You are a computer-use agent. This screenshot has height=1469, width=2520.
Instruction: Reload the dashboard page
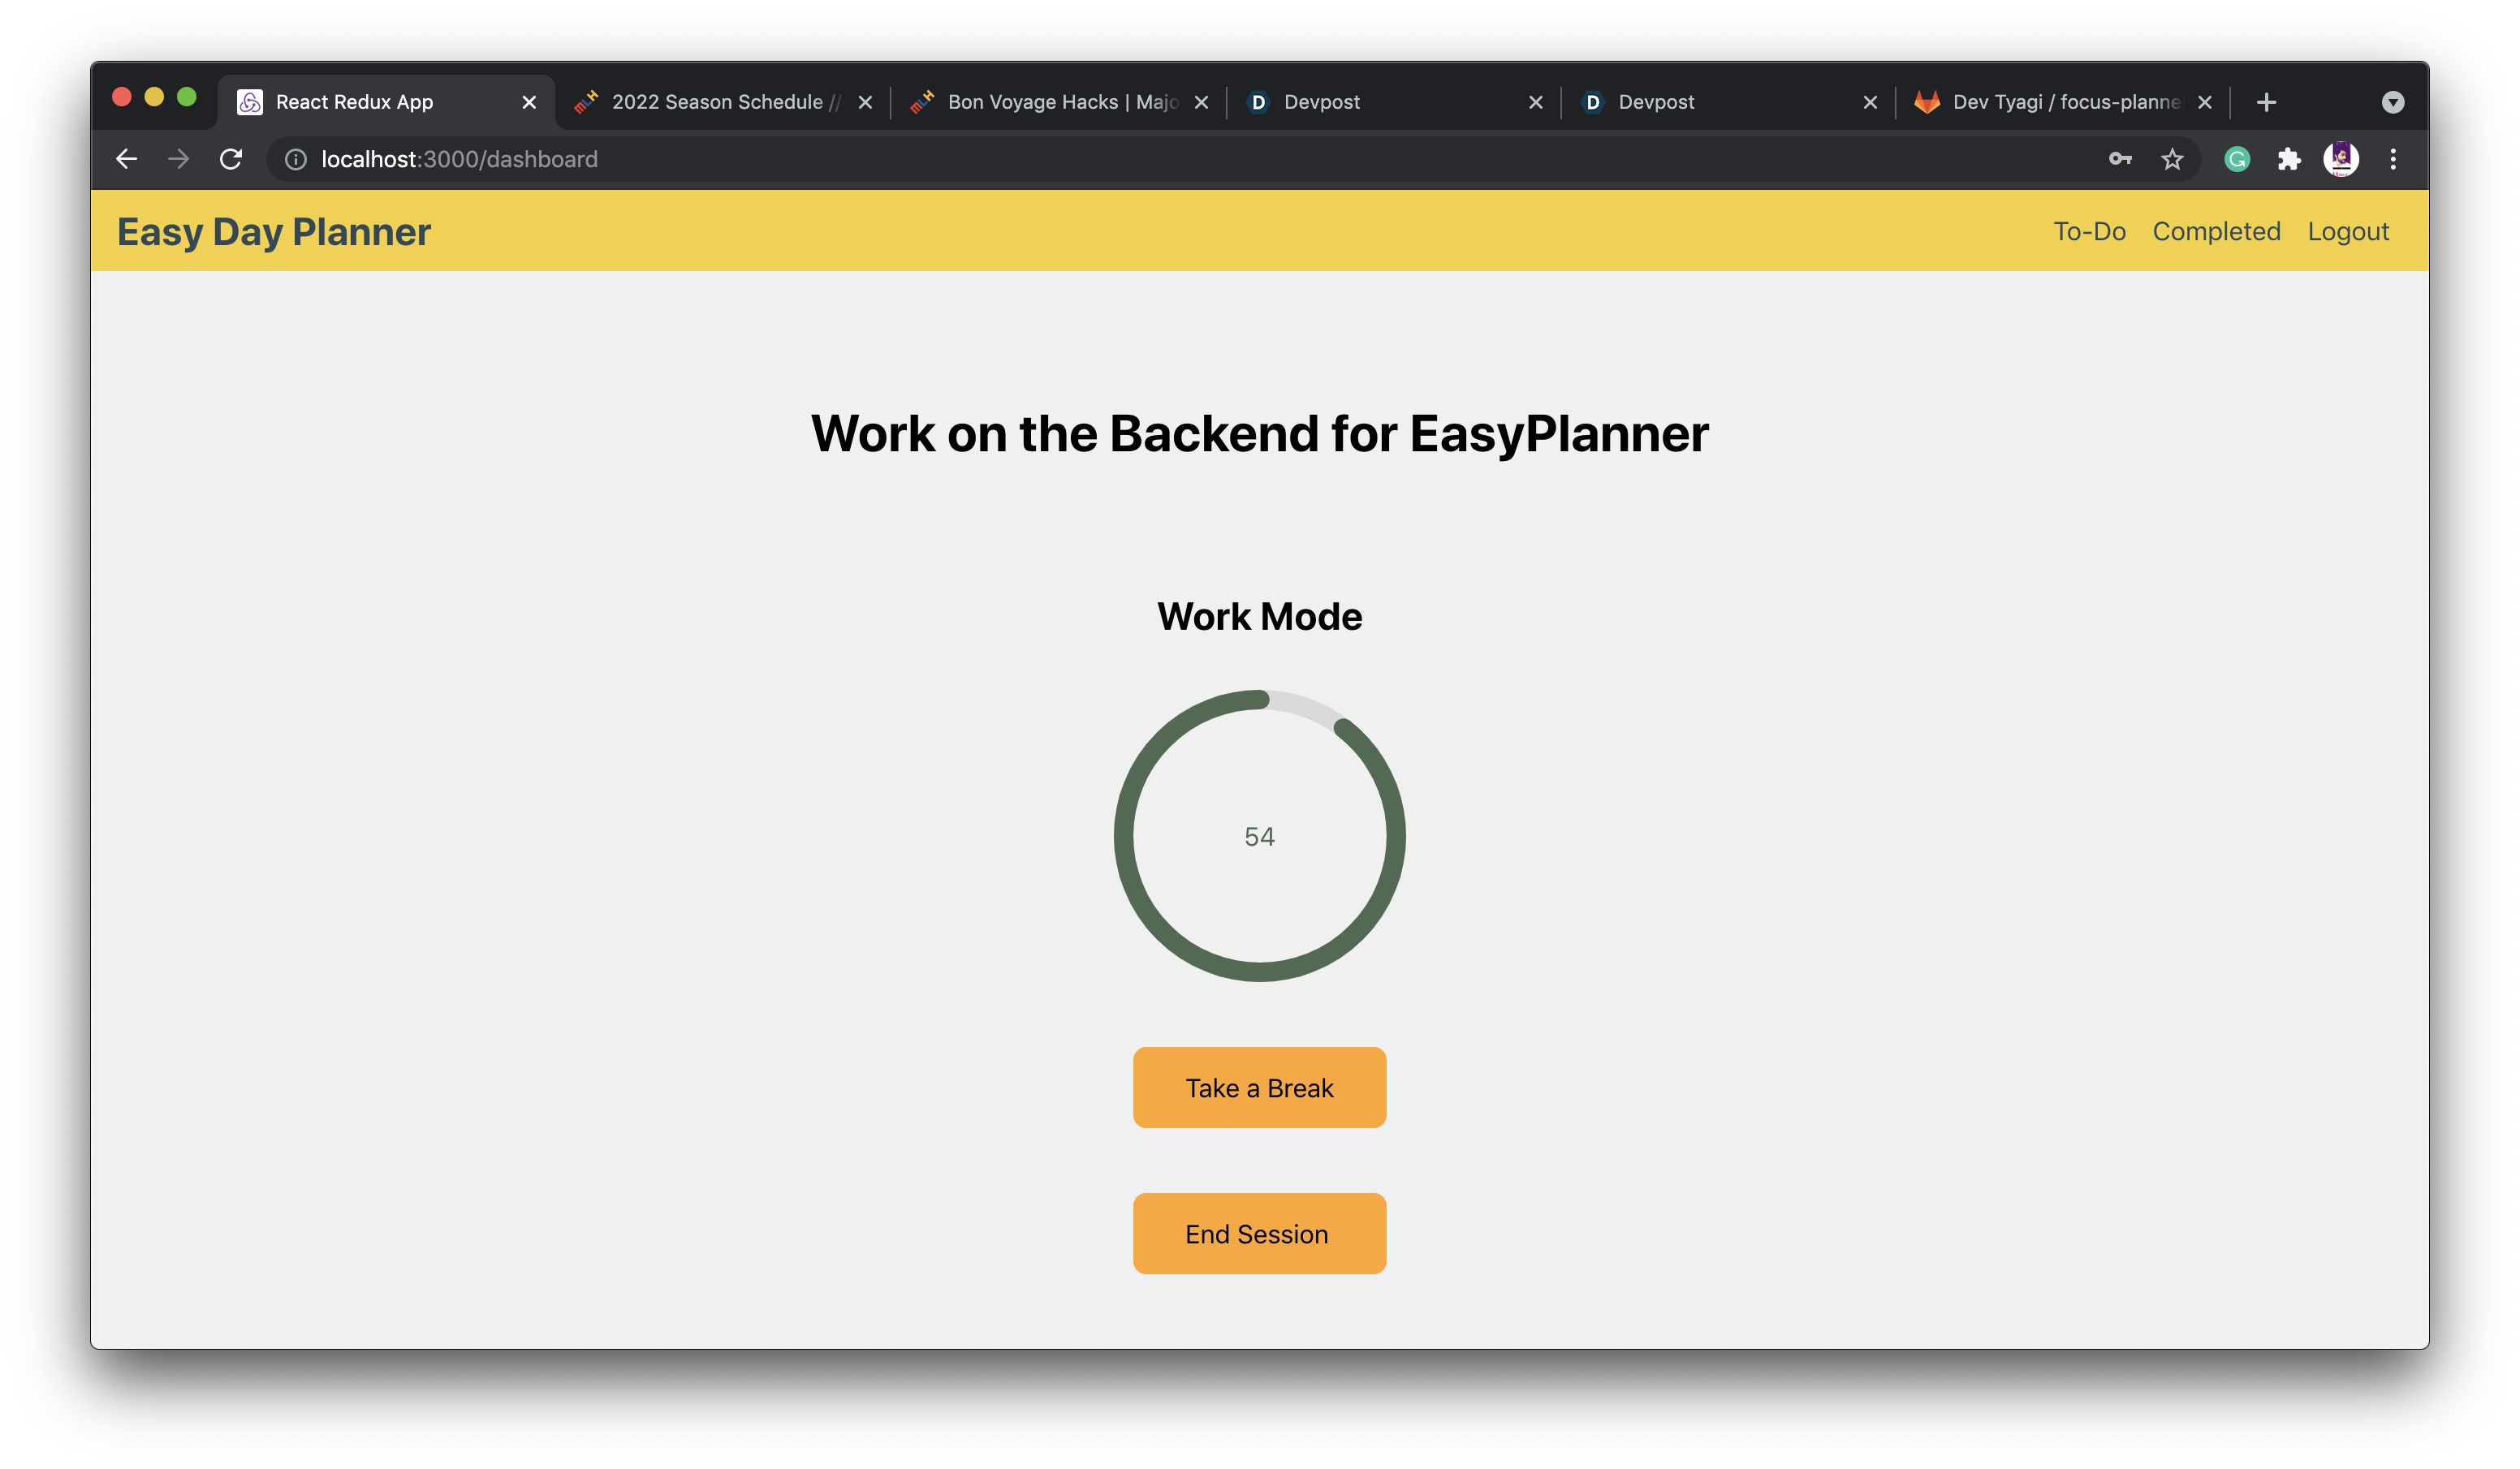click(231, 159)
